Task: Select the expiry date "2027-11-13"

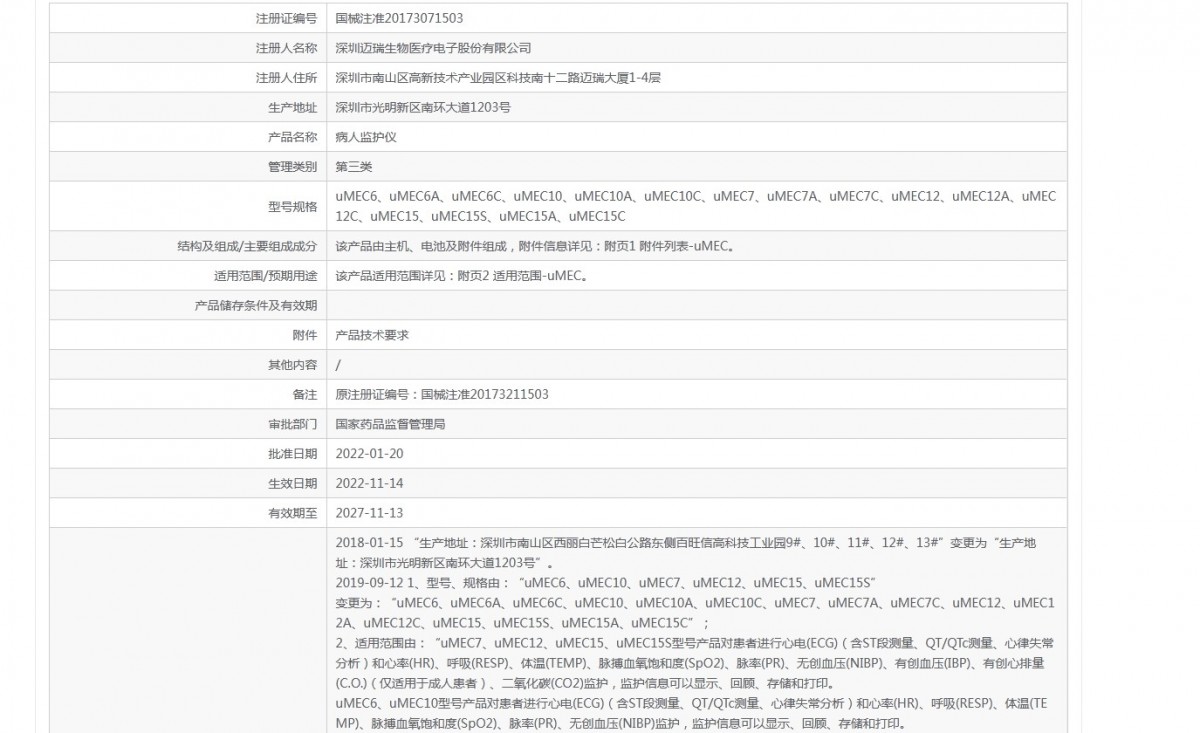Action: (x=369, y=513)
